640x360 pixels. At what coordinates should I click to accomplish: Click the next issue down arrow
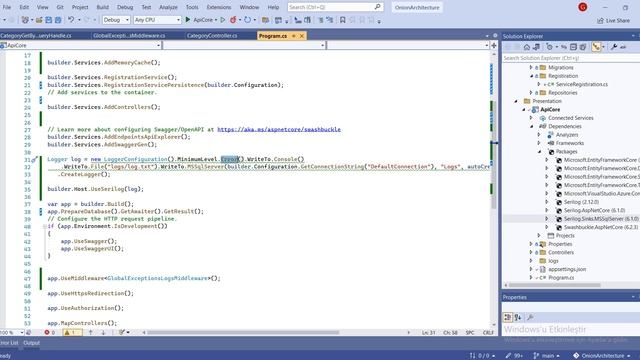pyautogui.click(x=103, y=333)
